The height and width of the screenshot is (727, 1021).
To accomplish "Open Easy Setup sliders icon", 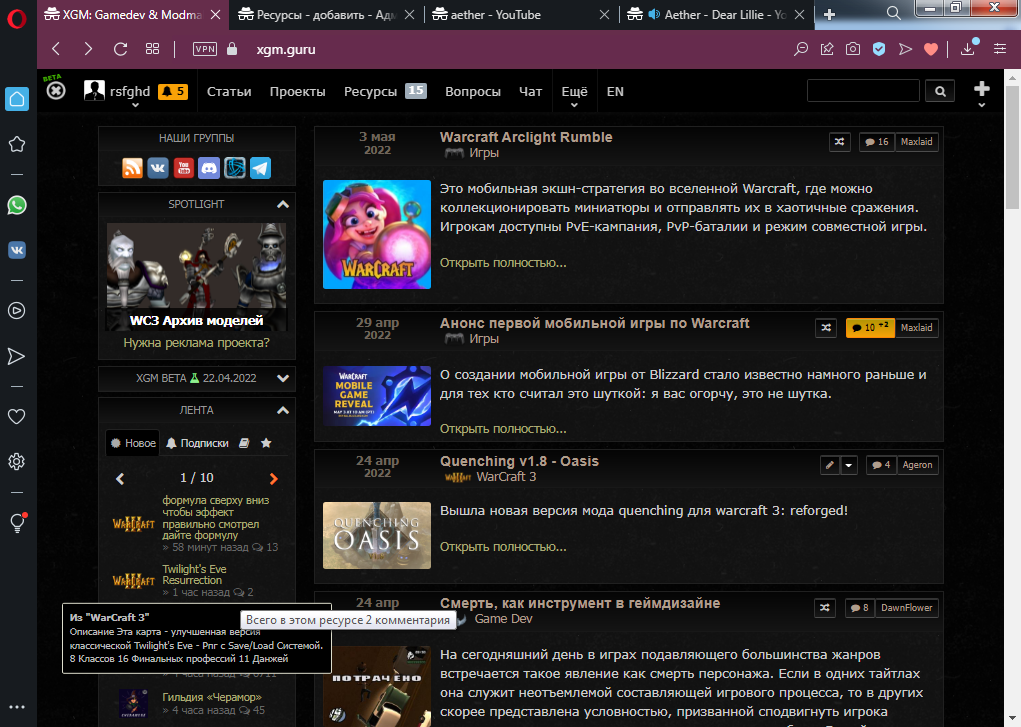I will coord(1000,49).
